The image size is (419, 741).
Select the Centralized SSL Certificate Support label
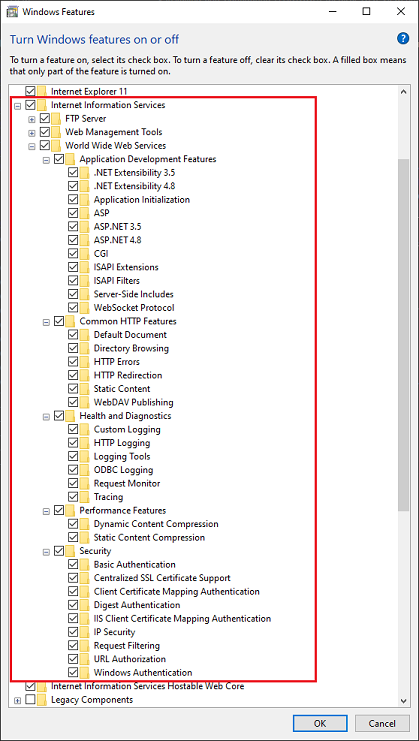click(x=162, y=578)
